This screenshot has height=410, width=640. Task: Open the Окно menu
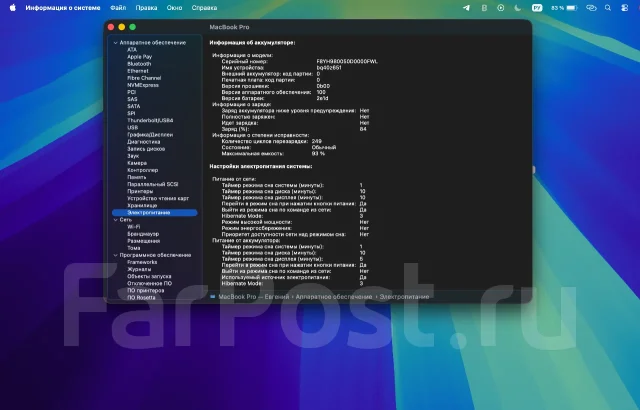coord(174,8)
